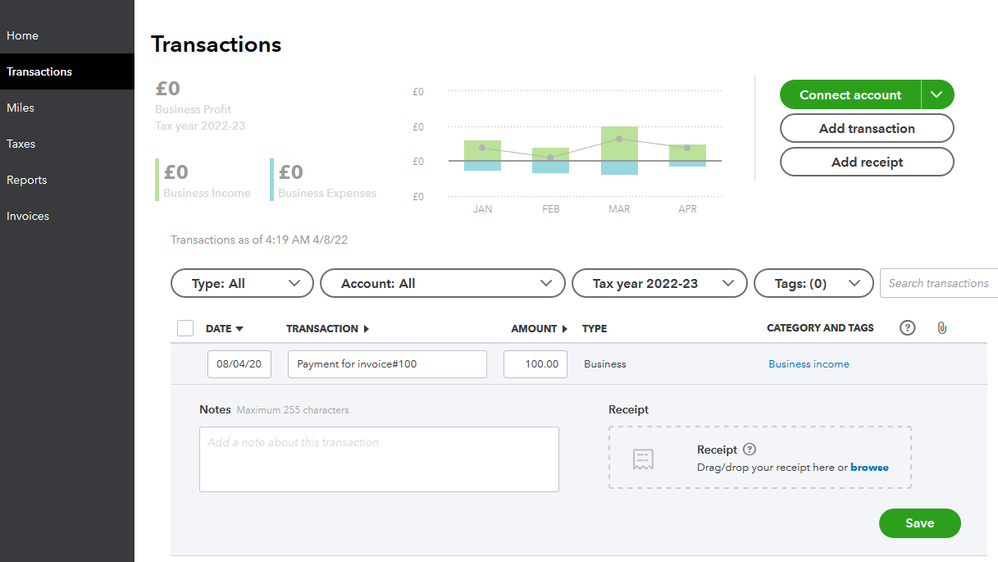Expand the Tax year 2022-23 dropdown
The height and width of the screenshot is (562, 998).
[658, 284]
